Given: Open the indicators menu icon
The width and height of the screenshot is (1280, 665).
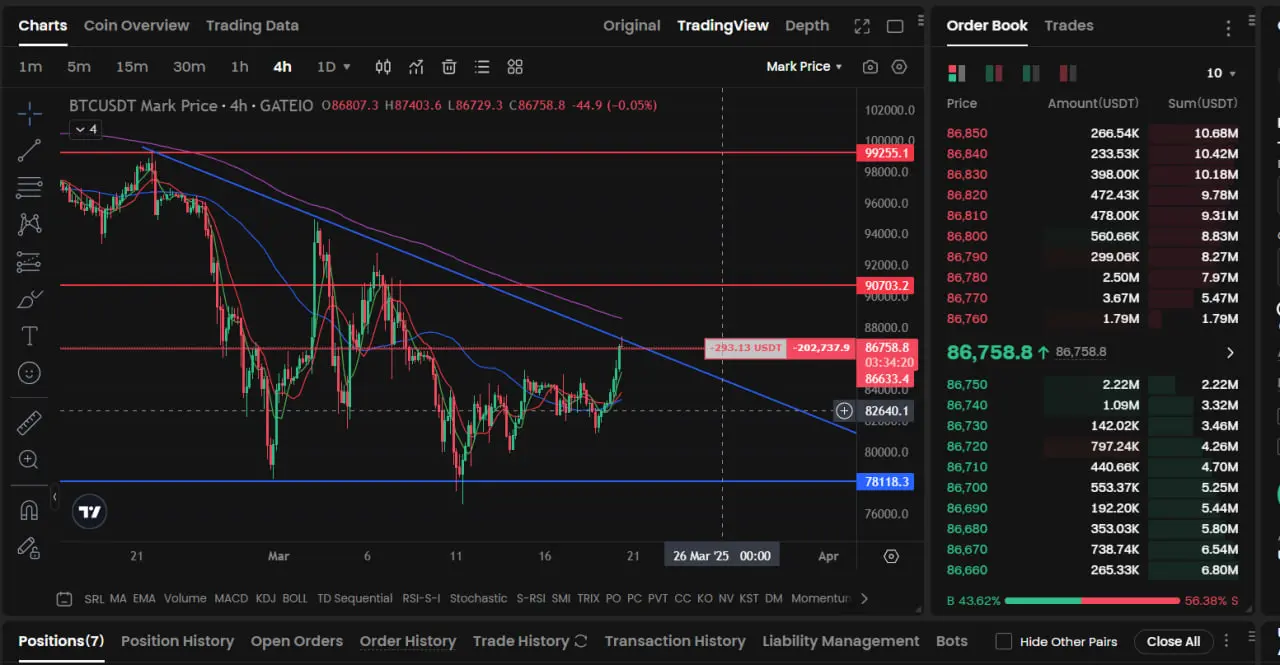Looking at the screenshot, I should click(416, 67).
